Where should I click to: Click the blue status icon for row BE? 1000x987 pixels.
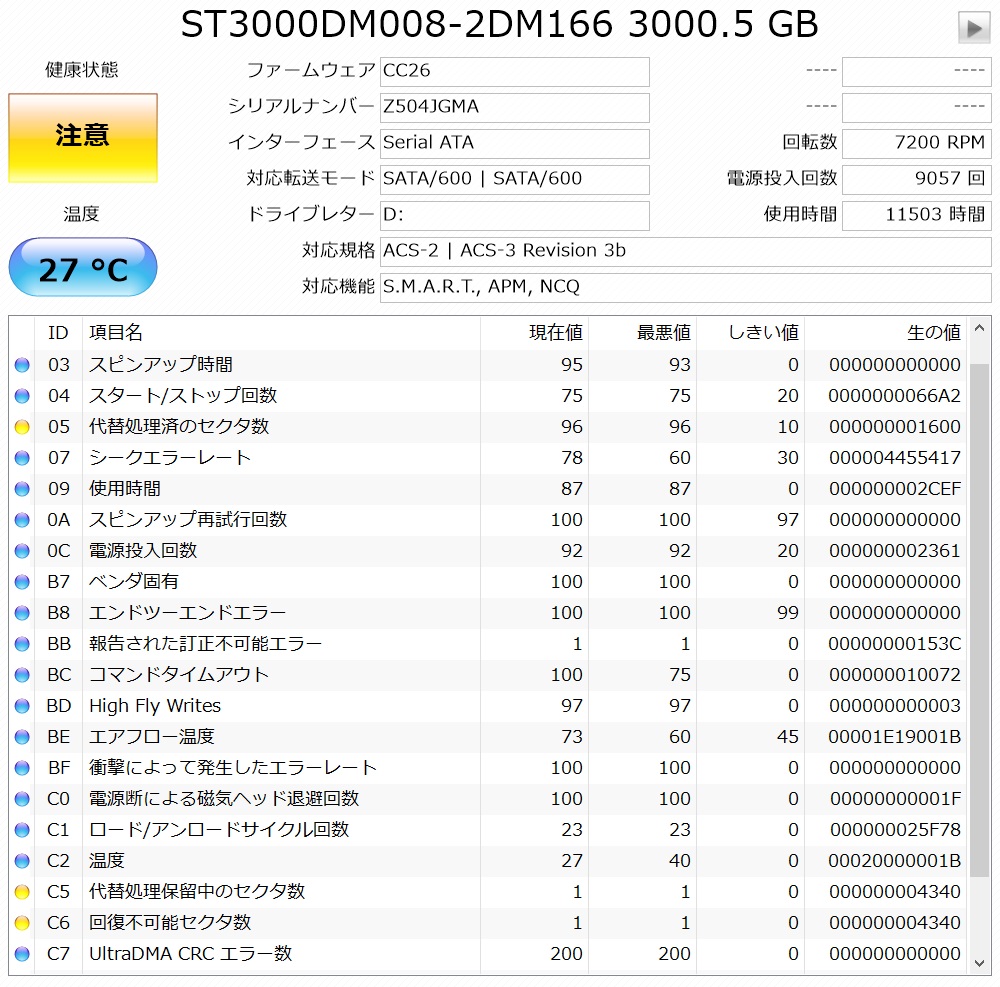[22, 737]
